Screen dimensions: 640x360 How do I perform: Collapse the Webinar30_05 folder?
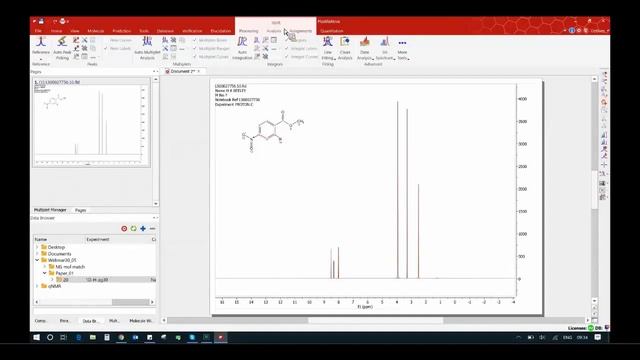point(37,260)
